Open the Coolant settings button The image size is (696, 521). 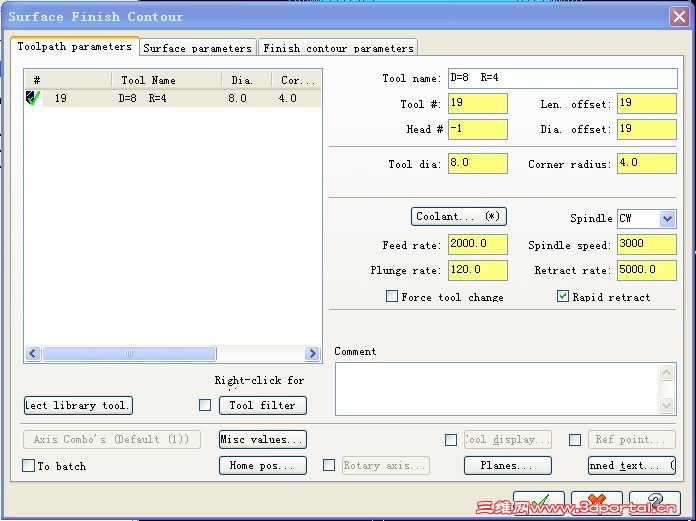tap(459, 217)
